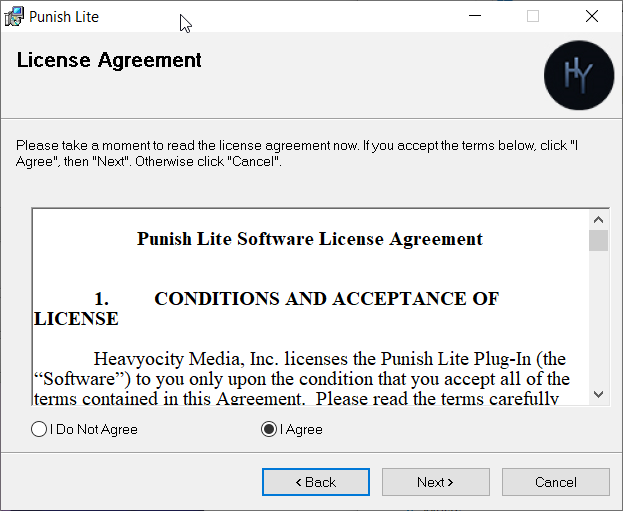623x511 pixels.
Task: Continue the installation with Next
Action: 436,482
